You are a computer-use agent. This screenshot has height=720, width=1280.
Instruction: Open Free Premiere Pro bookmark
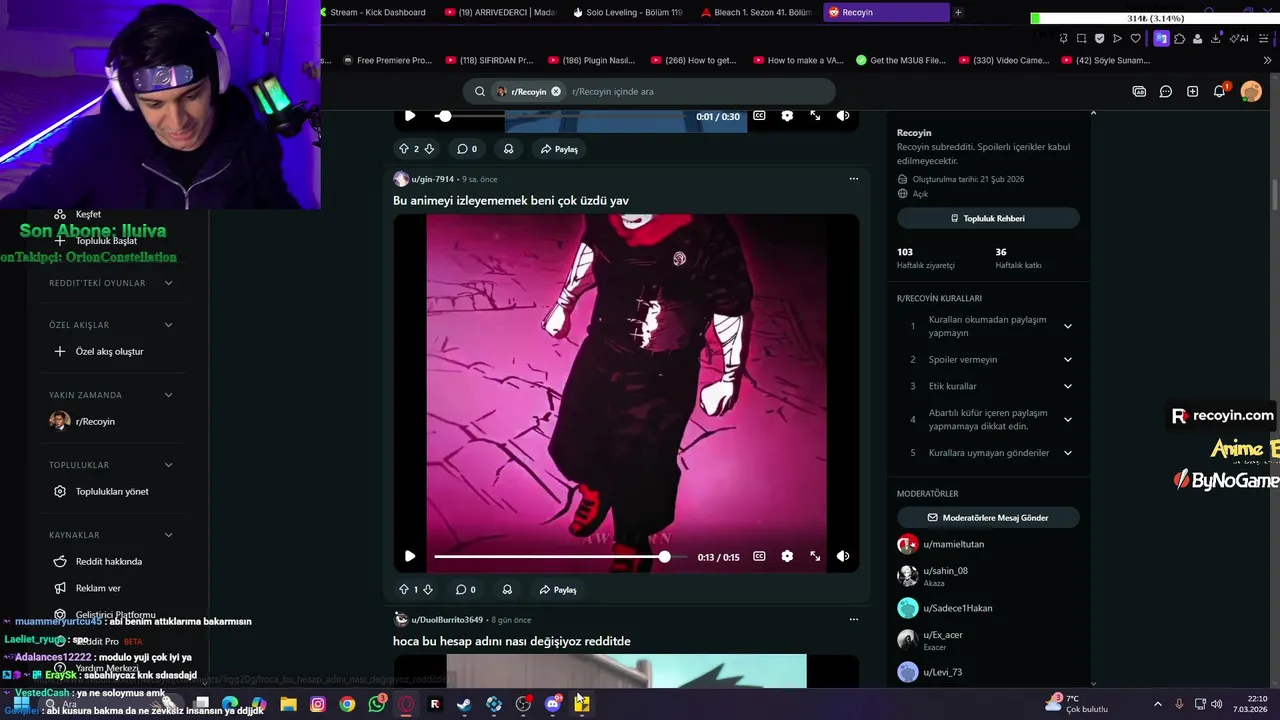(x=387, y=60)
